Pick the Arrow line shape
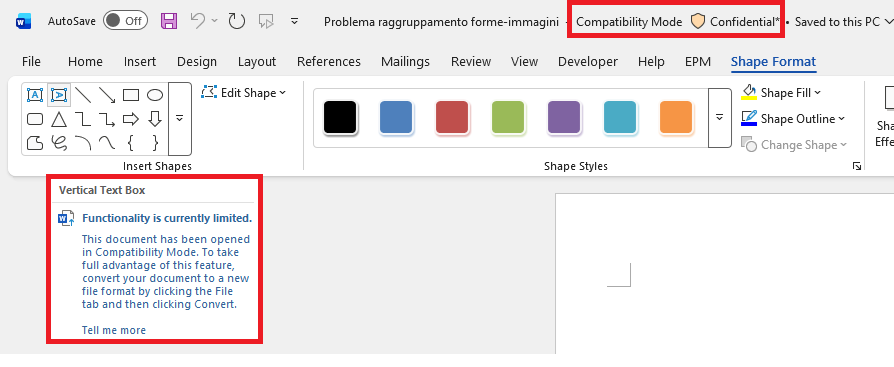 click(107, 95)
